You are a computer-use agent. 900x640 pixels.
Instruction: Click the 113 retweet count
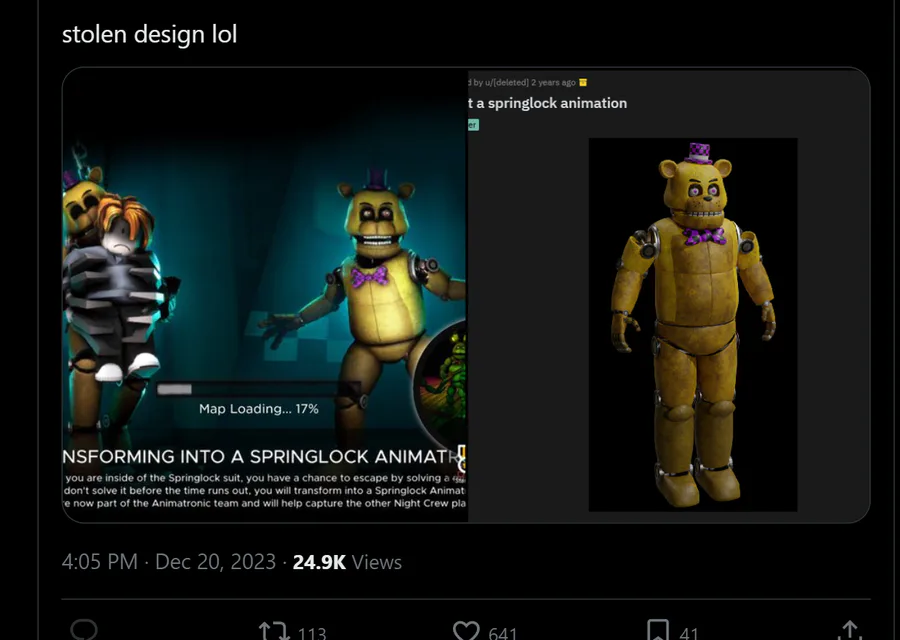[312, 633]
